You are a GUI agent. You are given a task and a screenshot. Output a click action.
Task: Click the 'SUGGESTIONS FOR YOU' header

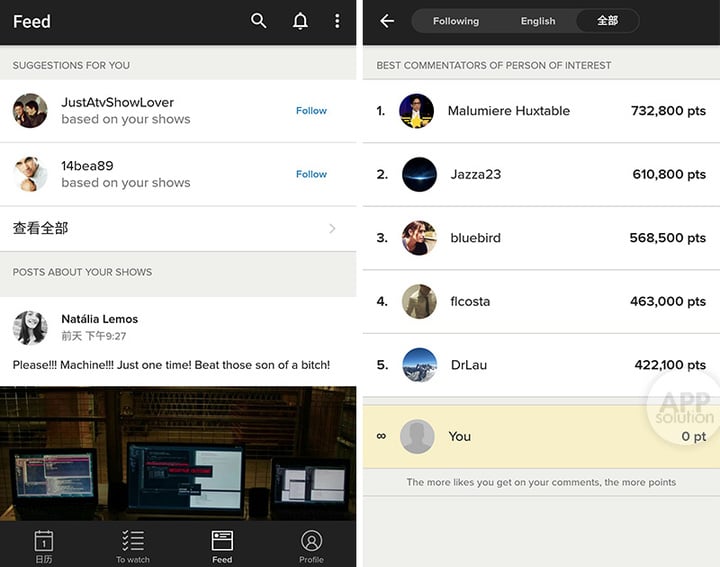tap(71, 65)
